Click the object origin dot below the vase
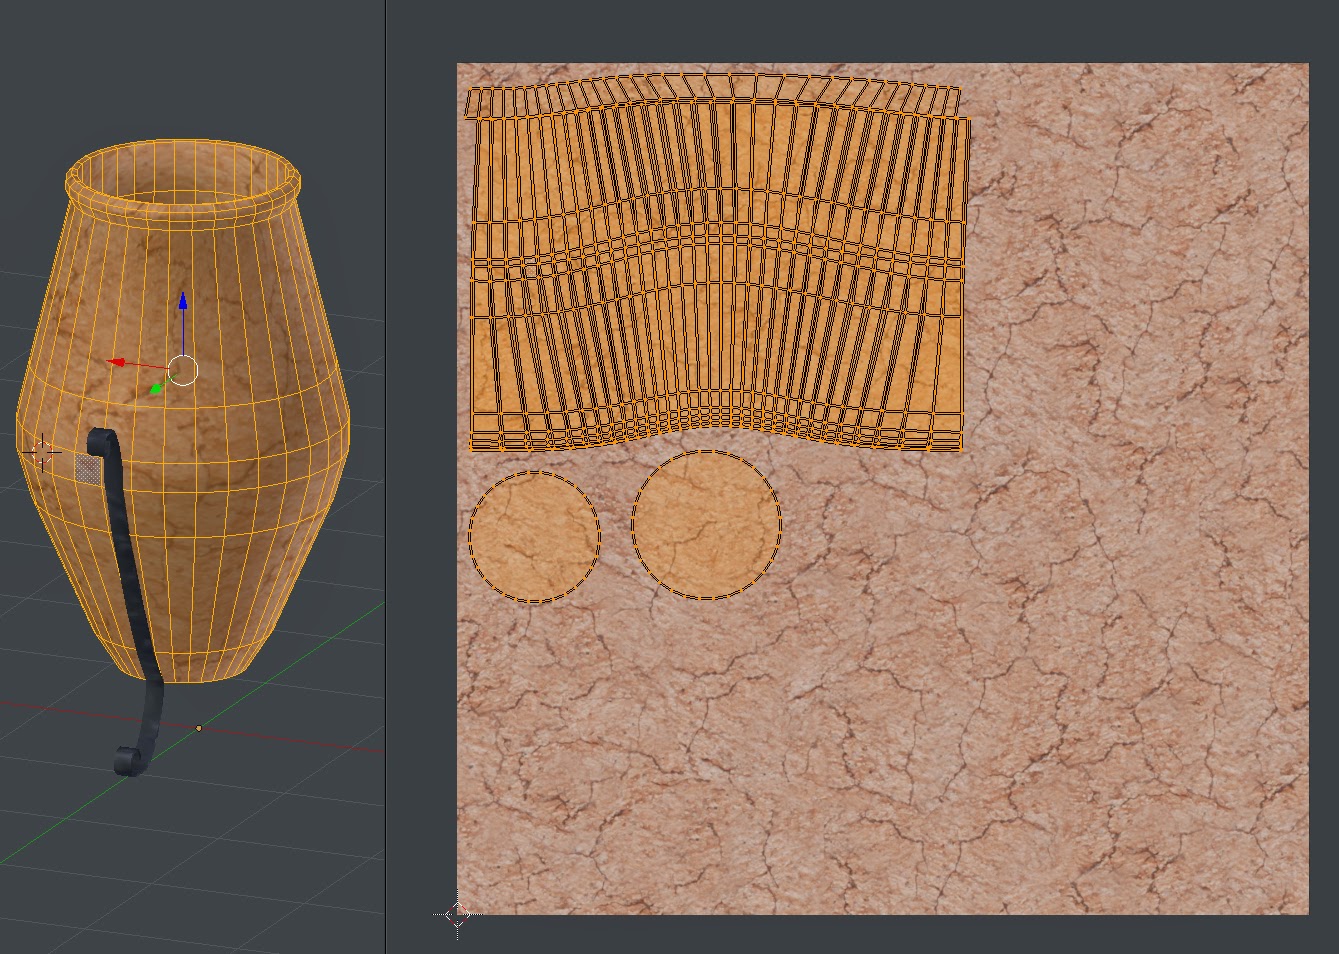Screen dimensions: 1339x954 pos(200,728)
